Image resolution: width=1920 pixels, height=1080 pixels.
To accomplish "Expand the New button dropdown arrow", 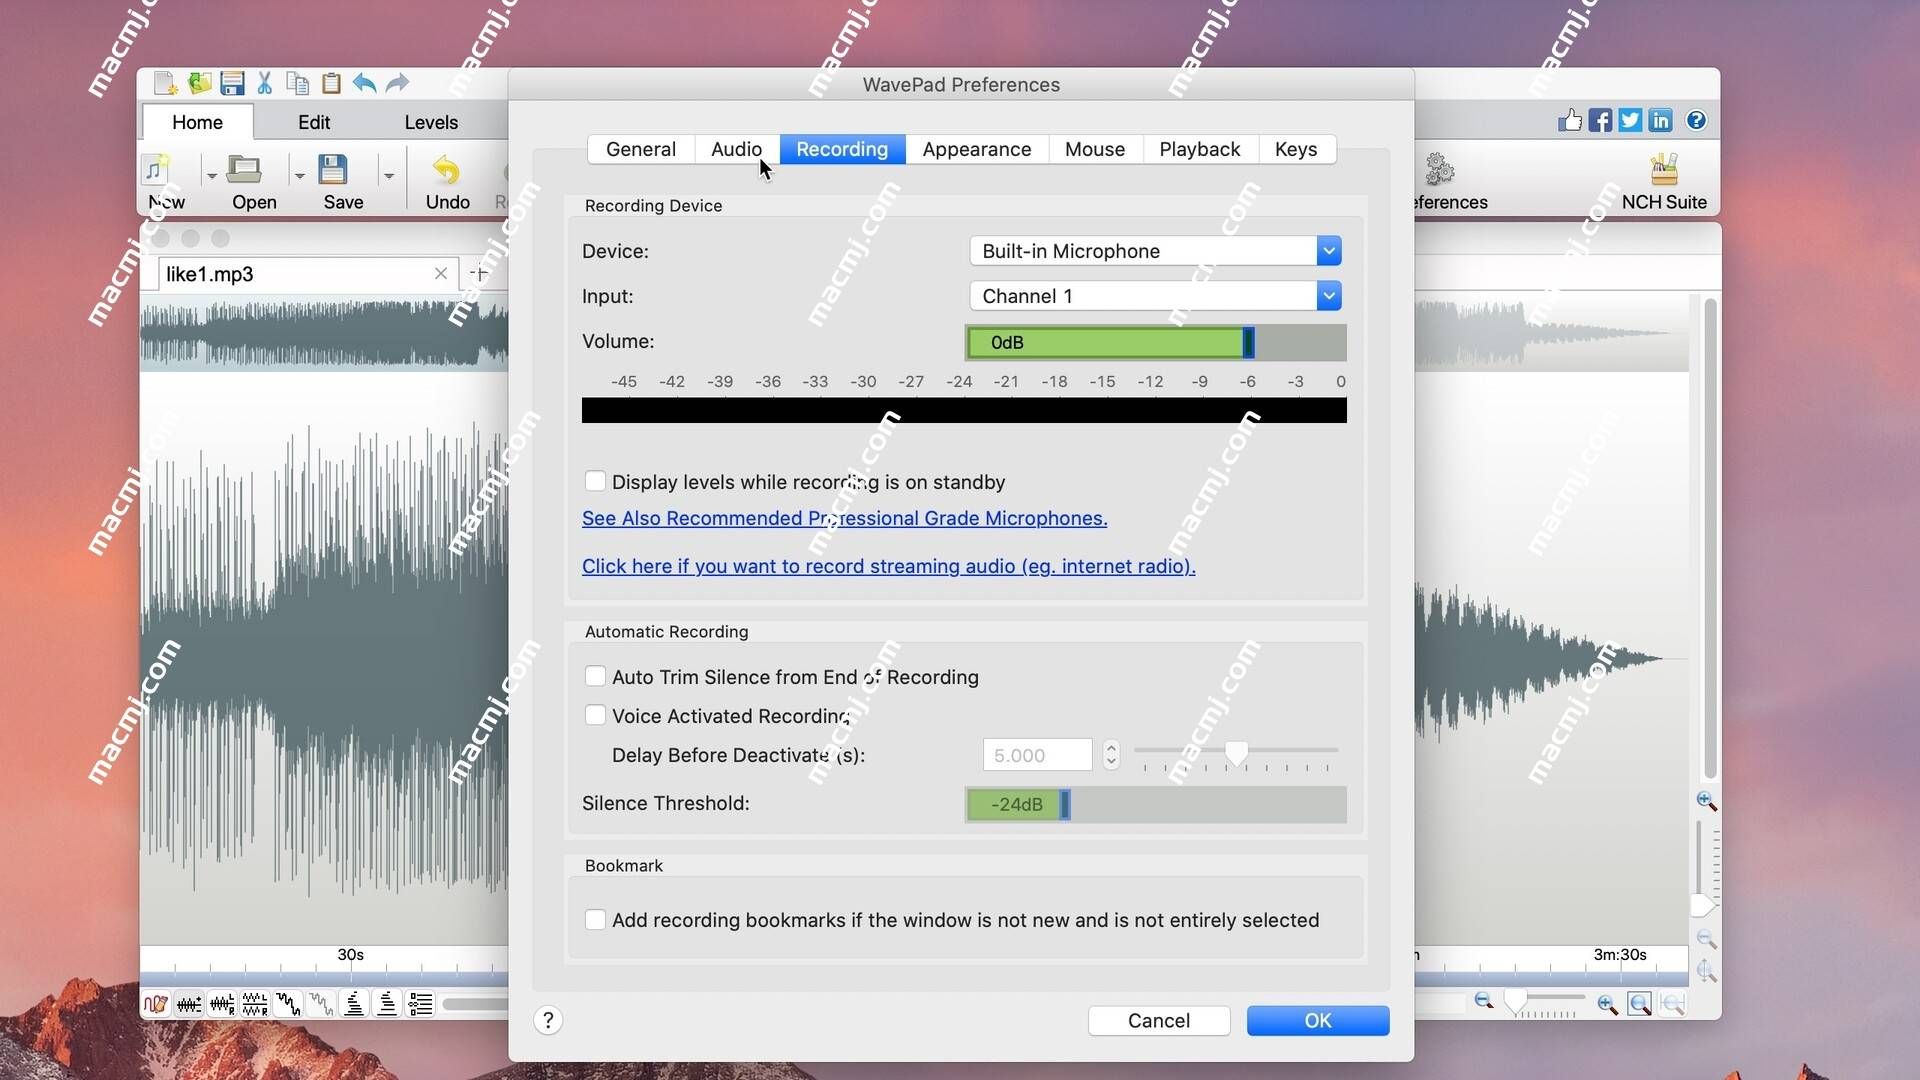I will pos(211,176).
